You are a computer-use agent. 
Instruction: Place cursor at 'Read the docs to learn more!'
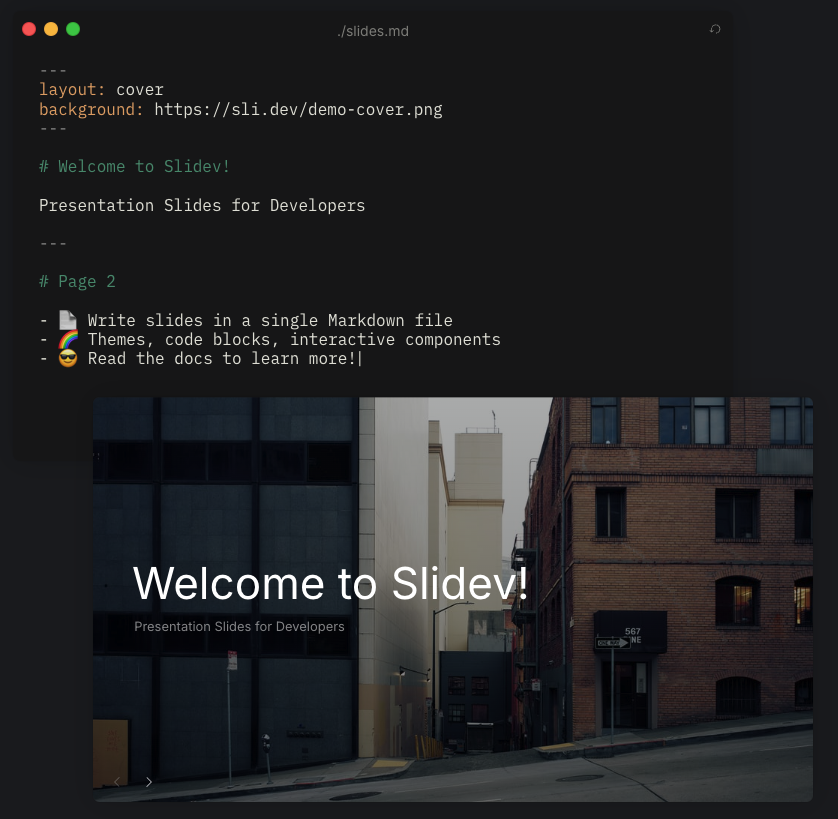tap(222, 359)
